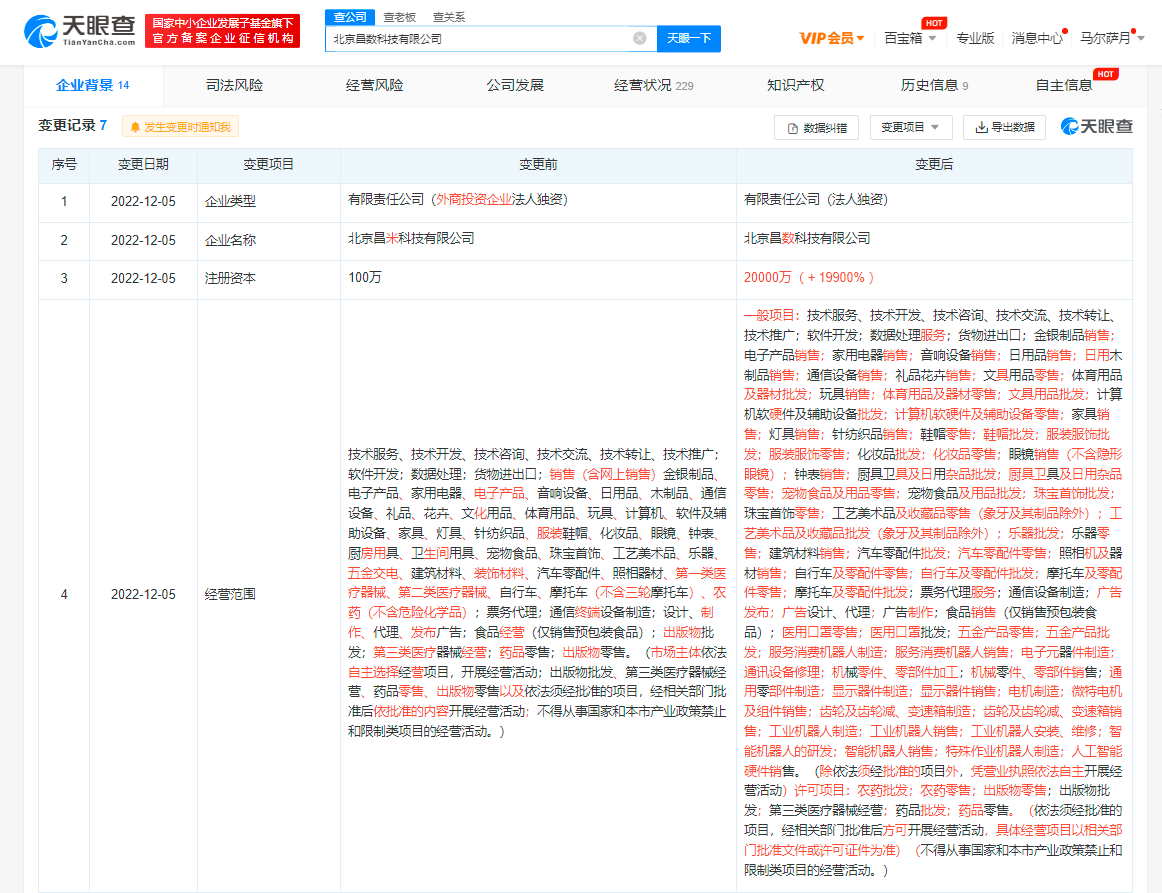Open the 专业版 link

975,38
